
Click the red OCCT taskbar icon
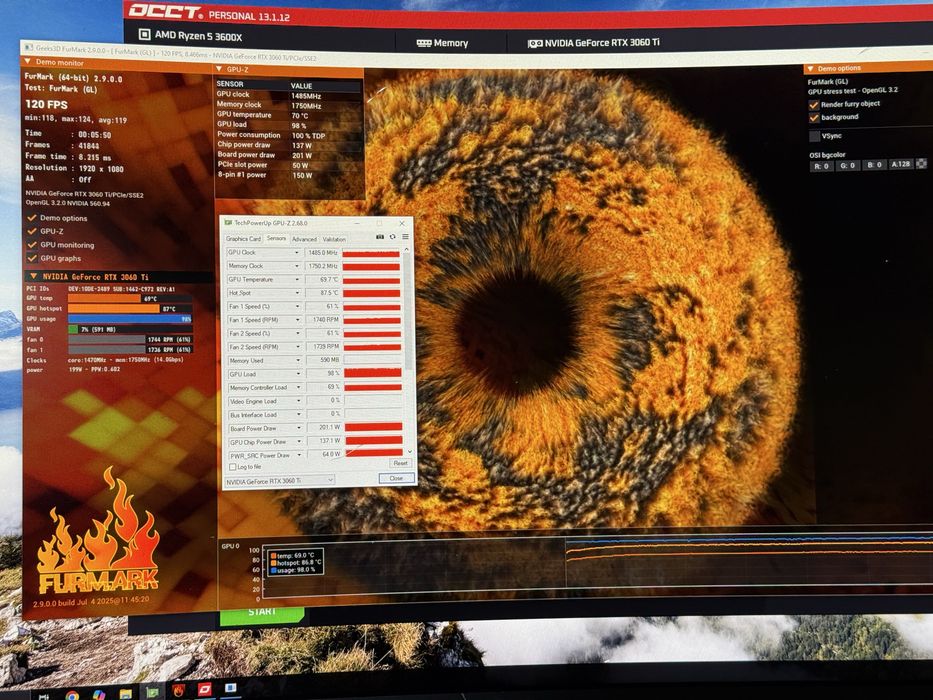pos(205,689)
